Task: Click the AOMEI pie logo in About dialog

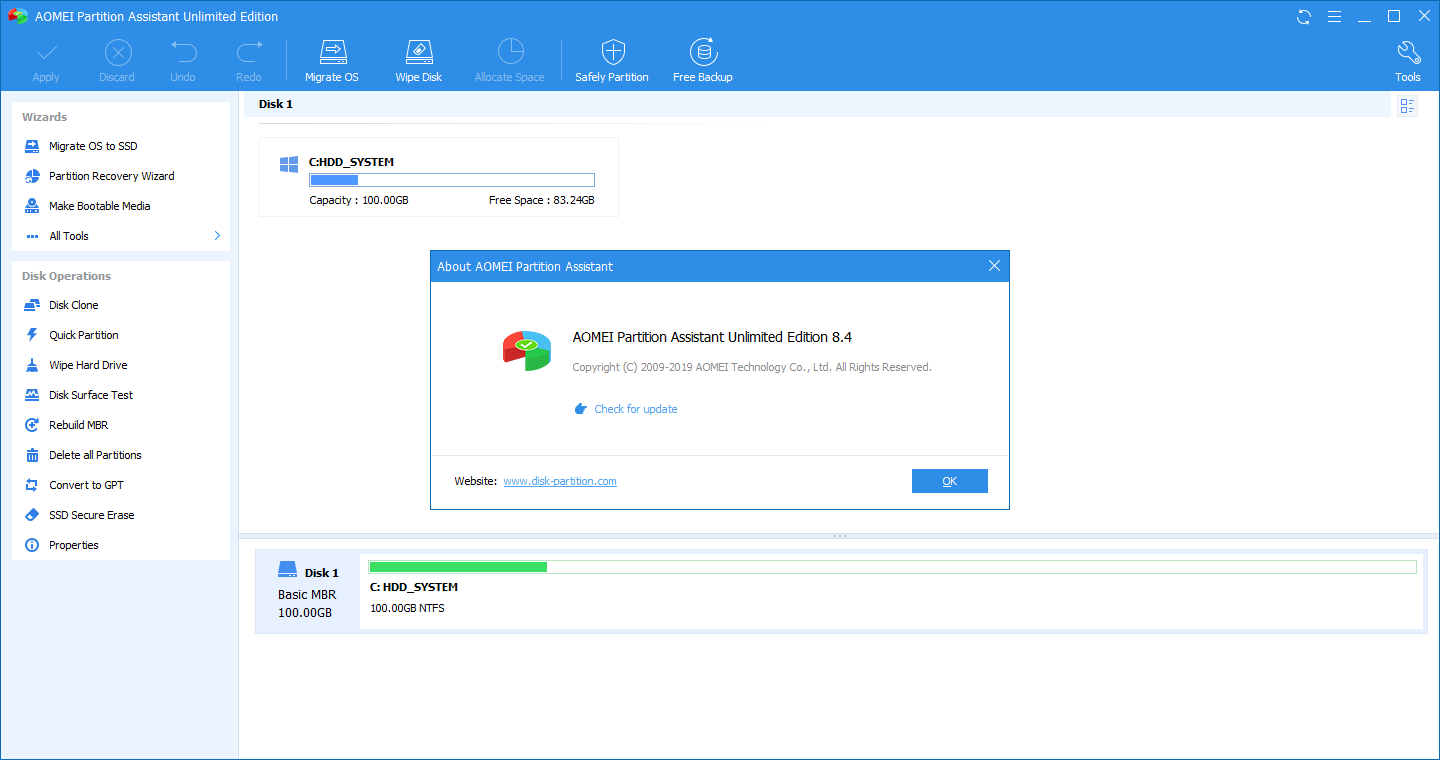Action: click(x=527, y=350)
